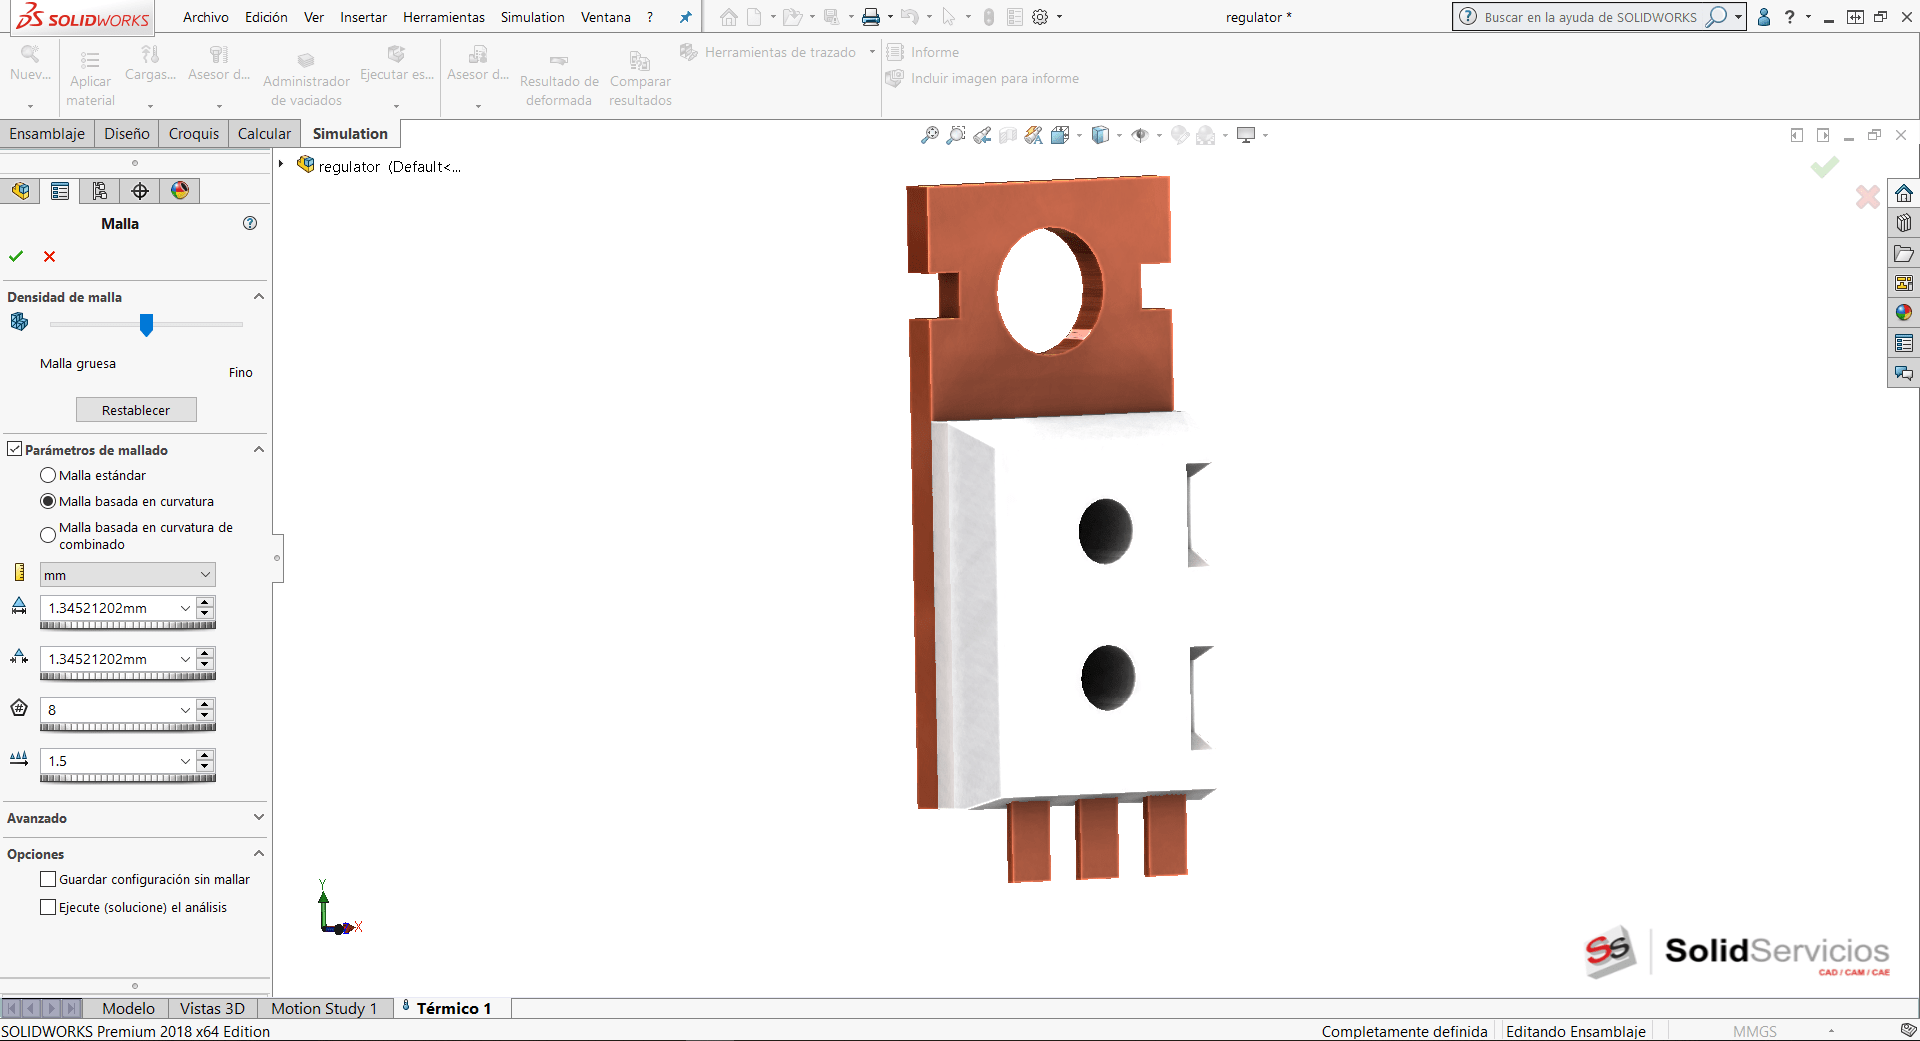The width and height of the screenshot is (1920, 1041).
Task: Enable Ejecute (solucione) el análisis checkbox
Action: [48, 908]
